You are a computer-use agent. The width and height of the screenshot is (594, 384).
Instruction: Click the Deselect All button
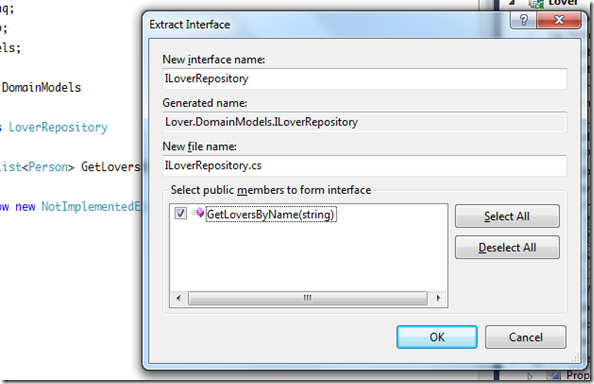click(x=507, y=247)
